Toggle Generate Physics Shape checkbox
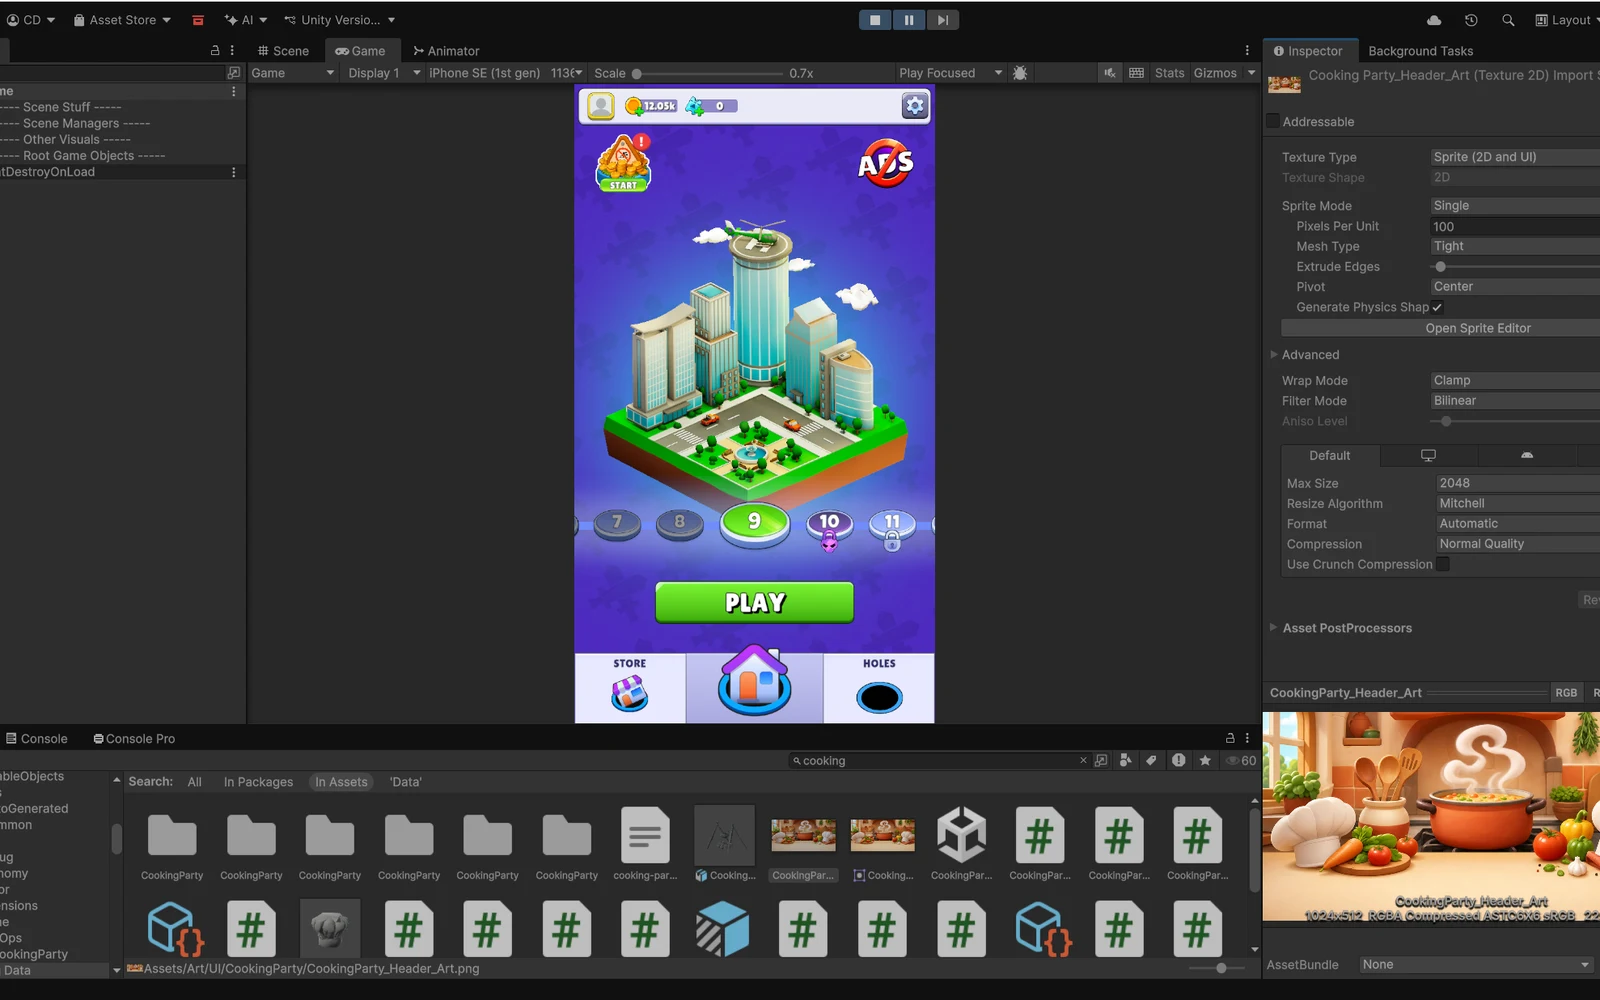The width and height of the screenshot is (1600, 1000). tap(1438, 307)
